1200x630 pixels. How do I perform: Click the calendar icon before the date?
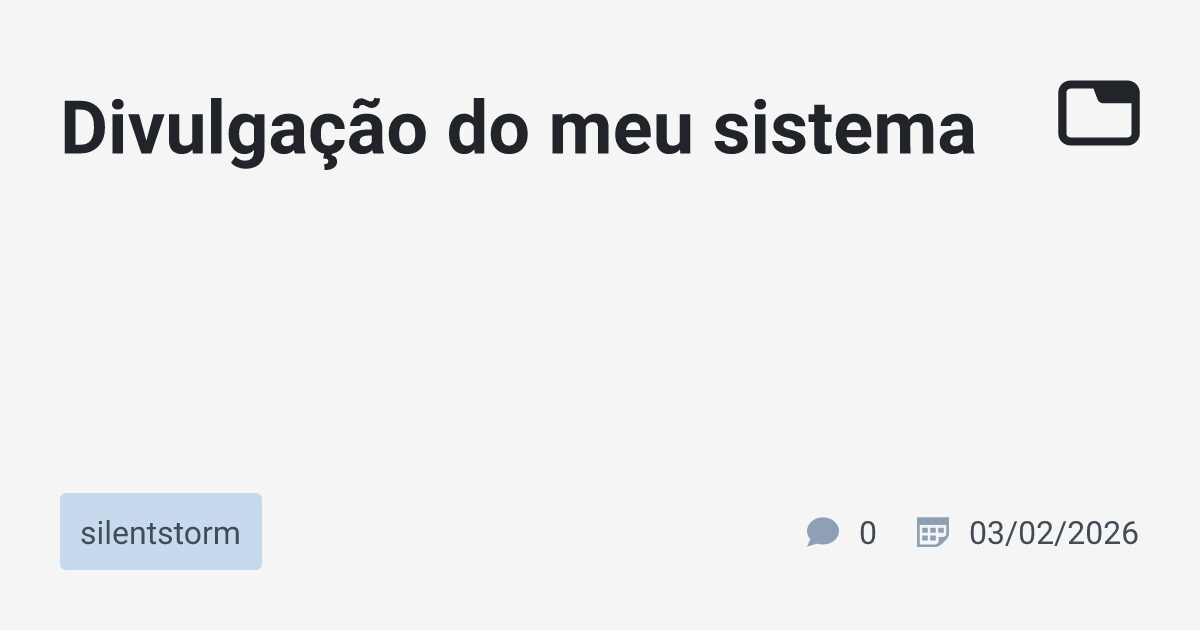click(x=932, y=532)
